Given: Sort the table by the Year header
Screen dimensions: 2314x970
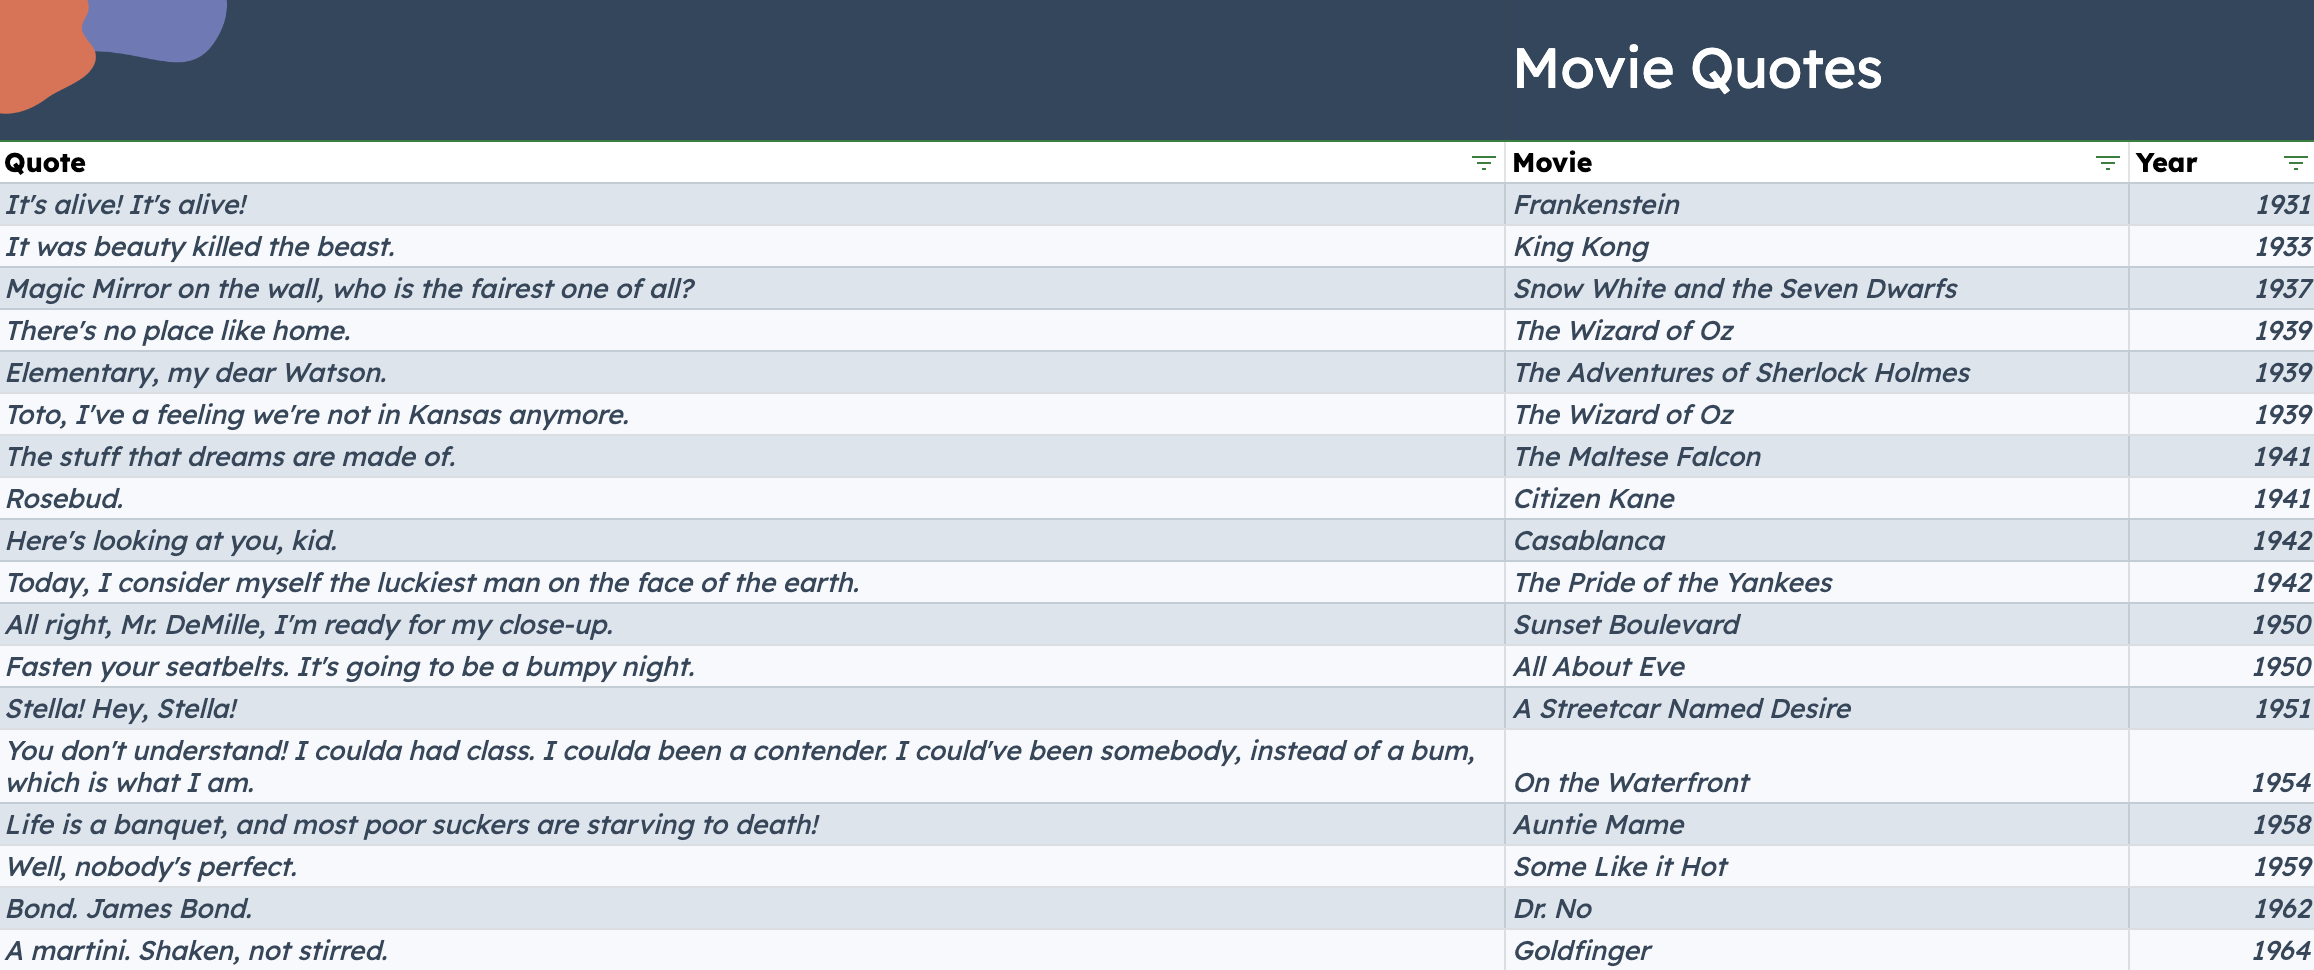Looking at the screenshot, I should [2166, 162].
